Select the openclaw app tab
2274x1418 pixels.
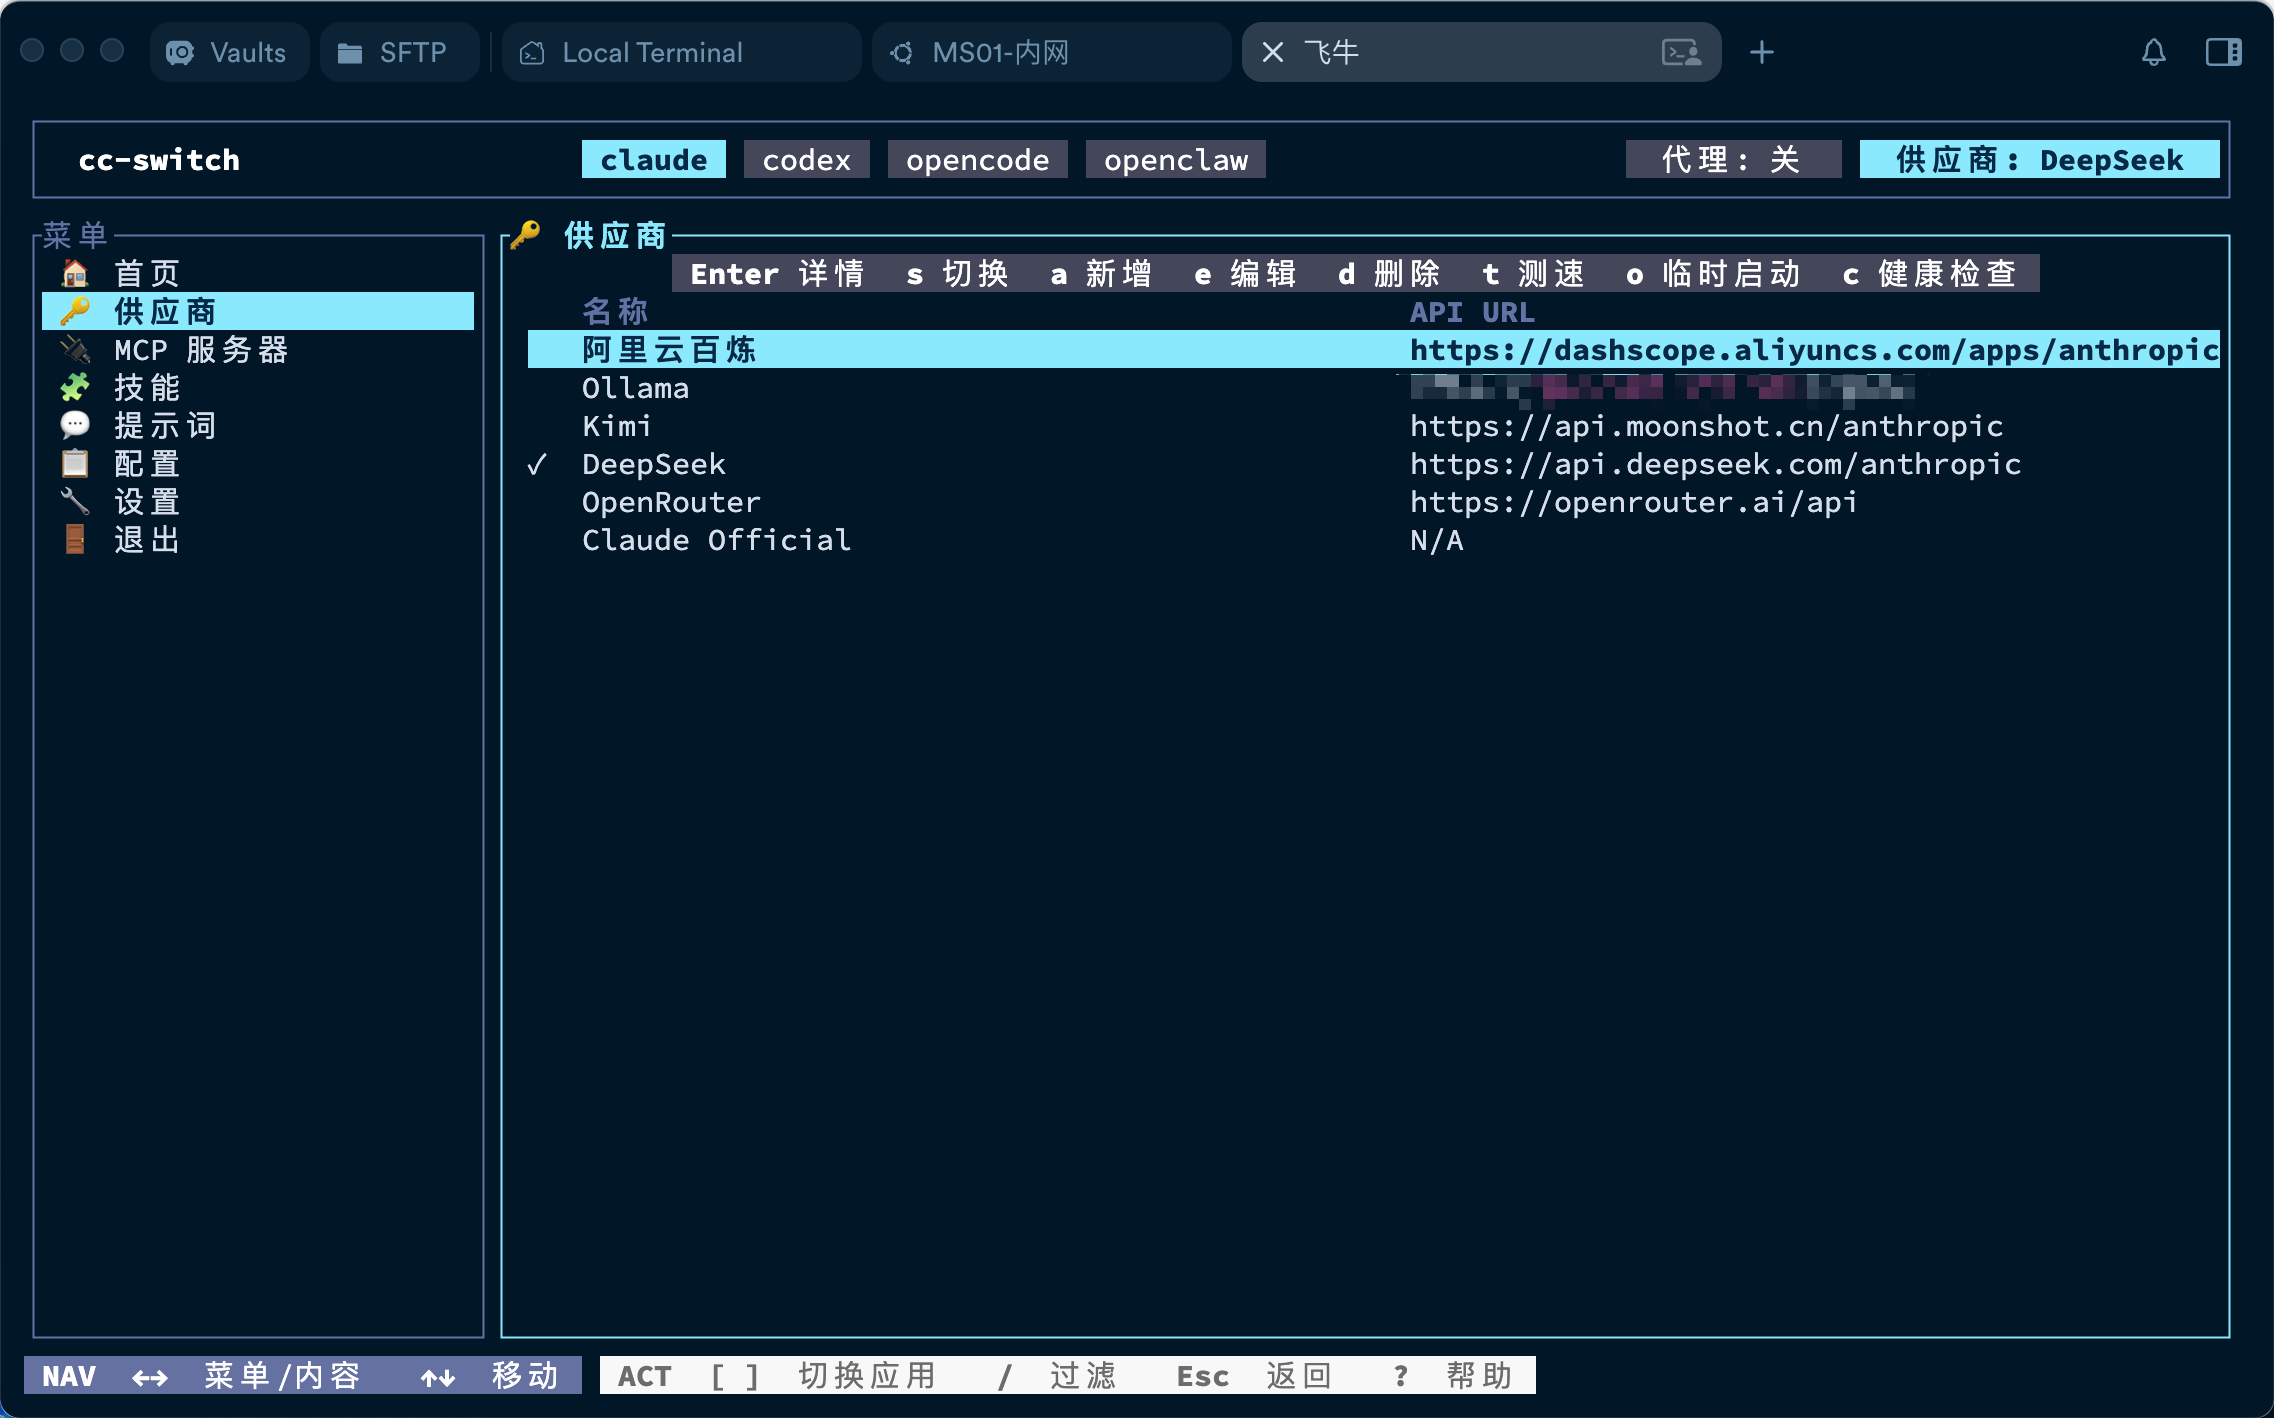(x=1176, y=160)
